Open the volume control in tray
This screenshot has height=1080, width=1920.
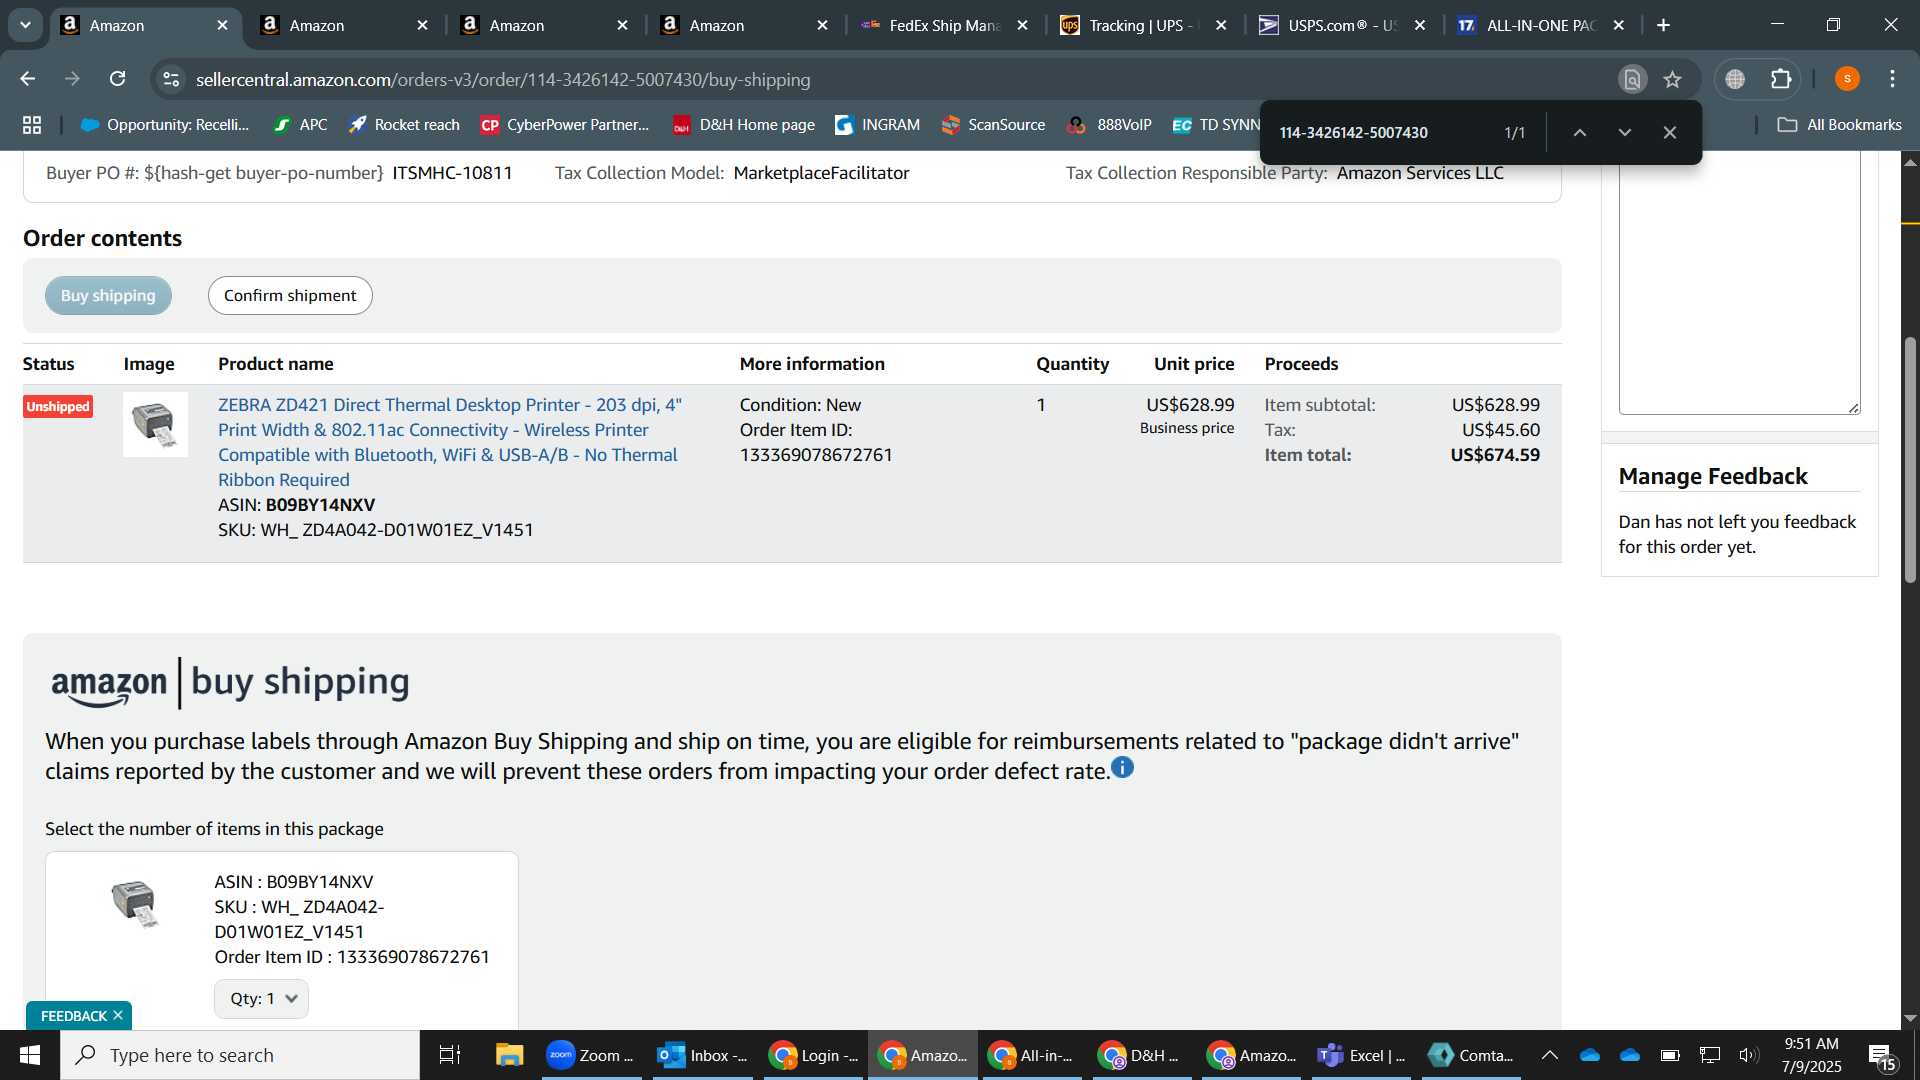pos(1749,1055)
